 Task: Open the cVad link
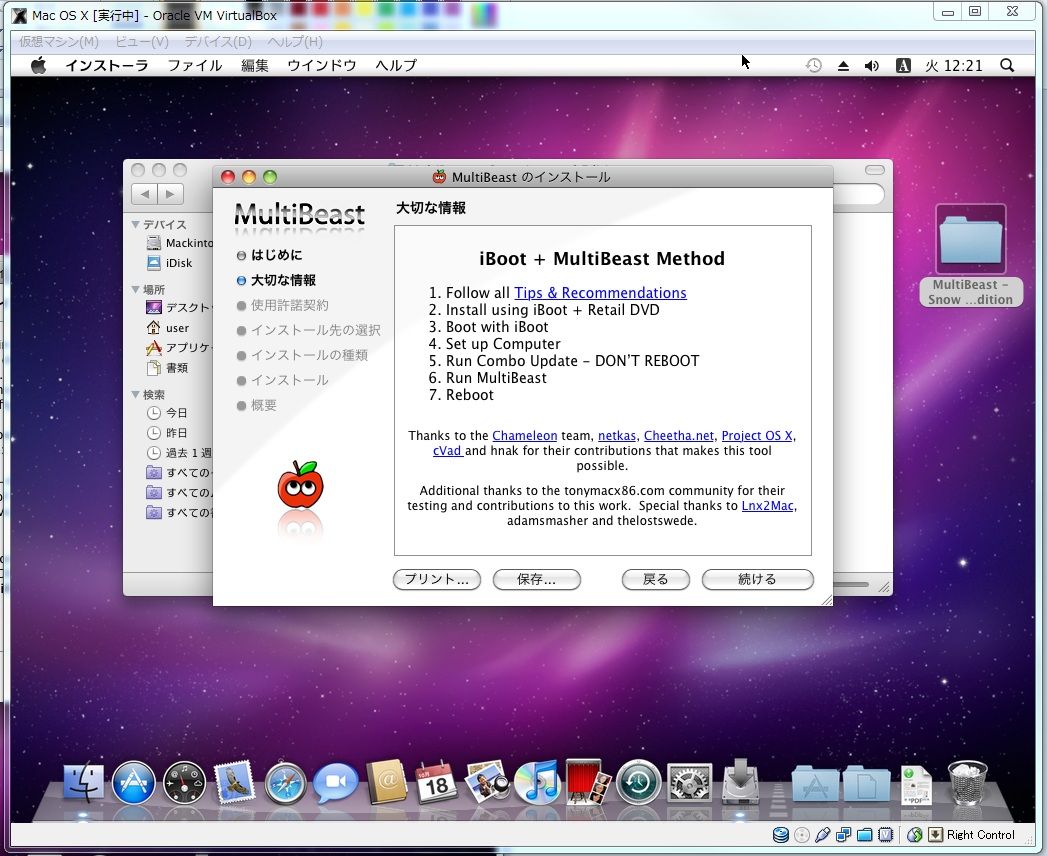447,451
